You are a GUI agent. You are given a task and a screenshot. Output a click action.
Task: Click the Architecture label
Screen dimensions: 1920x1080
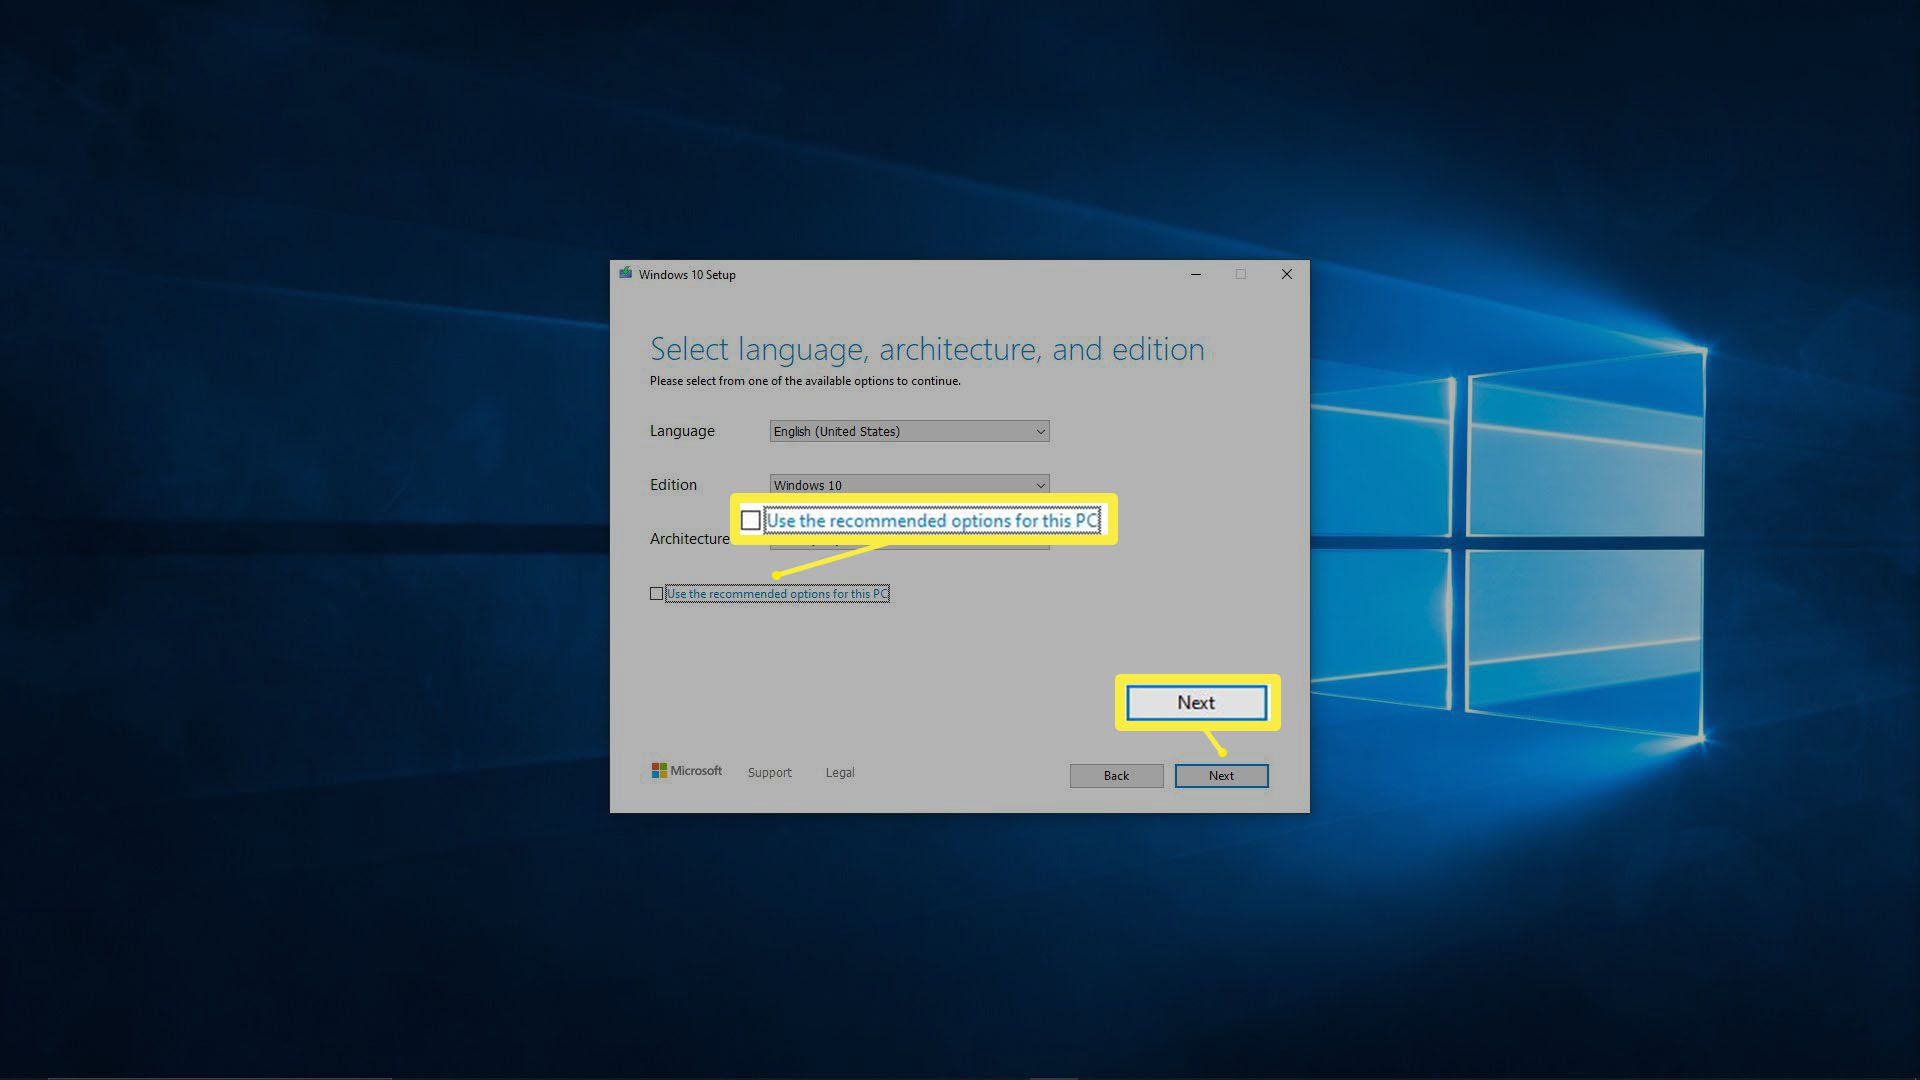[x=690, y=539]
